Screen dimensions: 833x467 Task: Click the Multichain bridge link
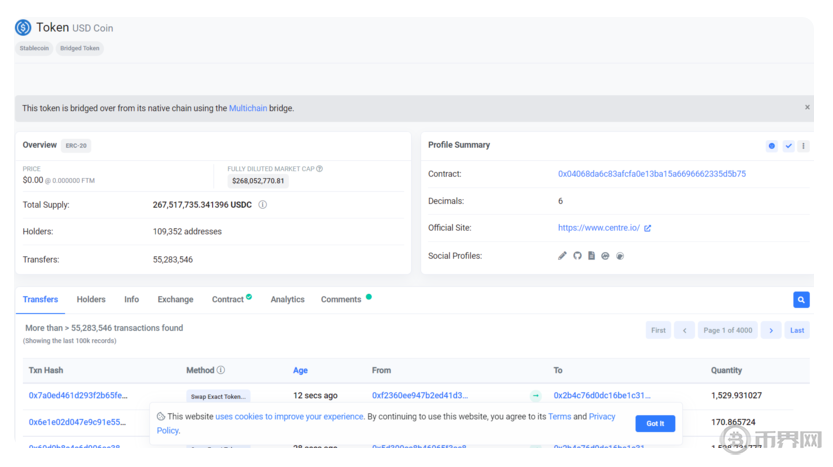(x=248, y=108)
